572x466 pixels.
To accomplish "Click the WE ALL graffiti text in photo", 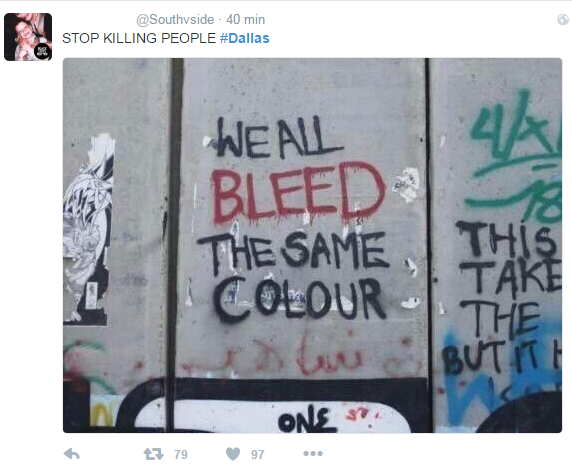I will tap(279, 138).
